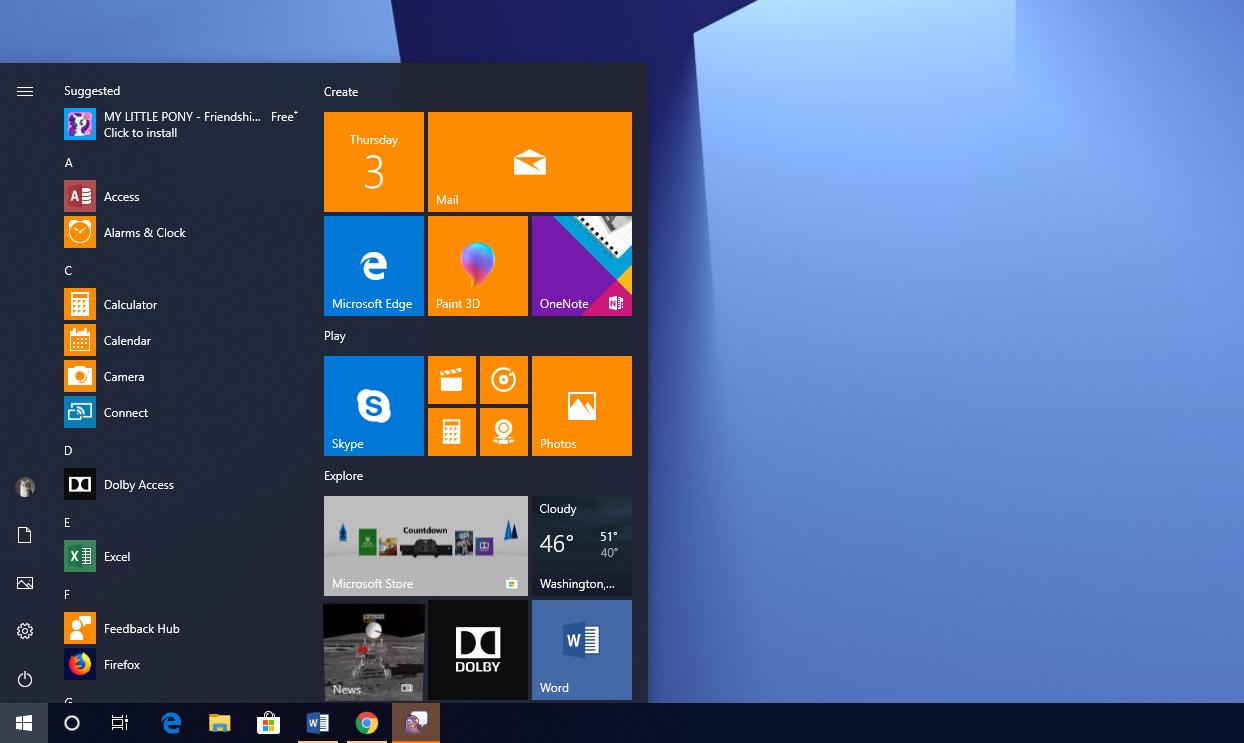The width and height of the screenshot is (1244, 743).
Task: Launch the Microsoft Edge tile
Action: tap(374, 266)
